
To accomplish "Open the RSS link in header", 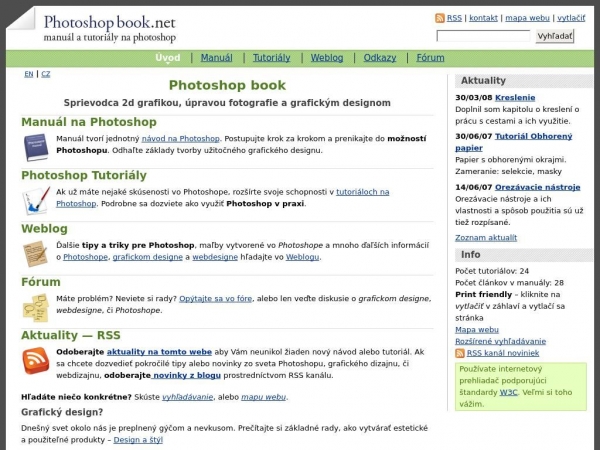I will click(x=454, y=18).
